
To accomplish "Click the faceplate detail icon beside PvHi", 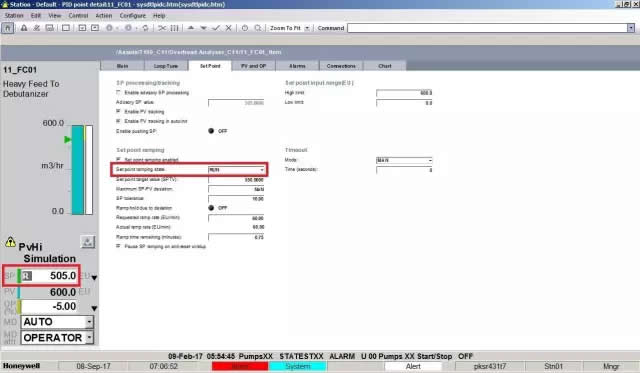I will tap(87, 242).
